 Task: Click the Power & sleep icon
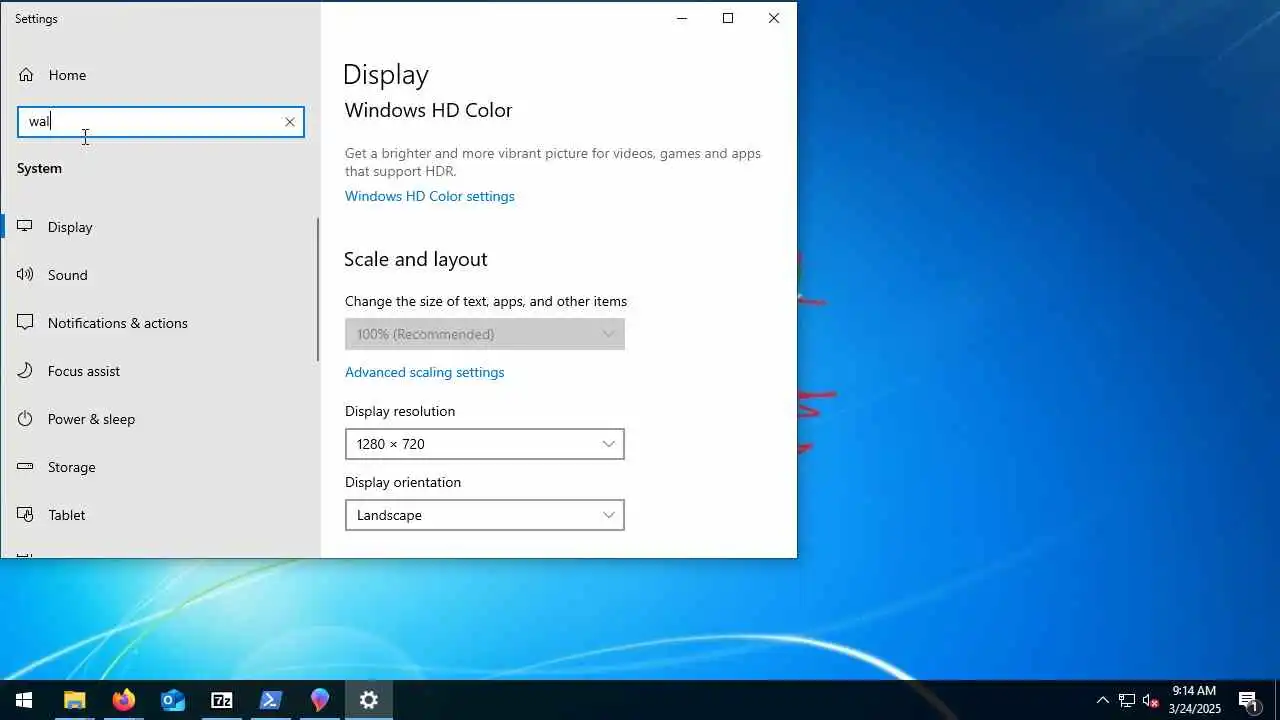coord(25,419)
